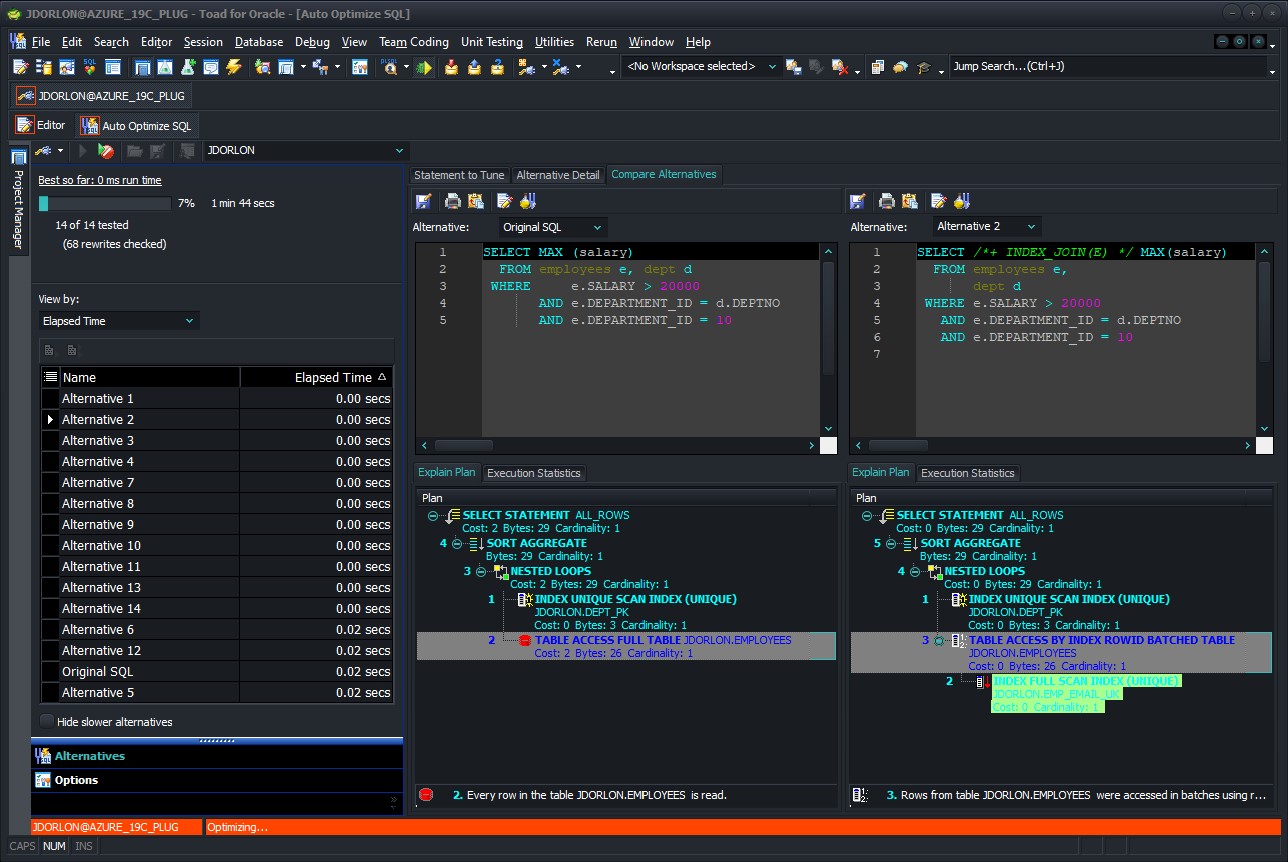This screenshot has height=862, width=1288.
Task: Open the Utilities menu
Action: tap(554, 42)
